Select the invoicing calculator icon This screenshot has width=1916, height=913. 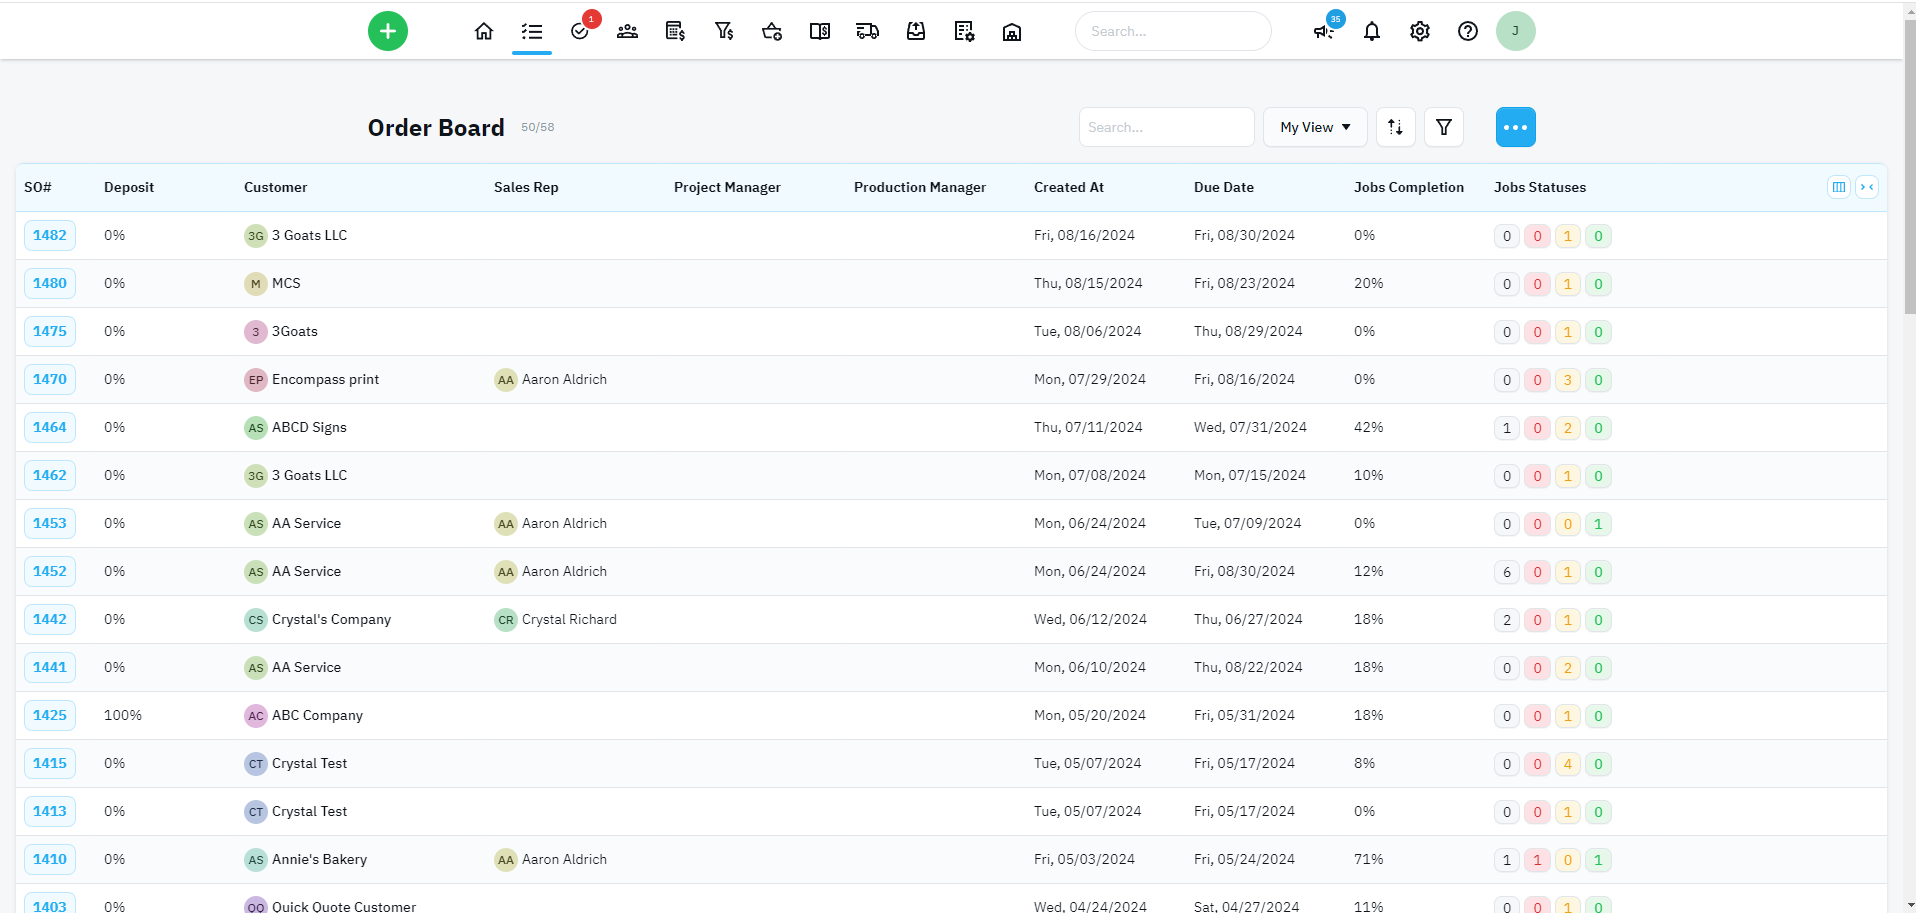click(675, 31)
